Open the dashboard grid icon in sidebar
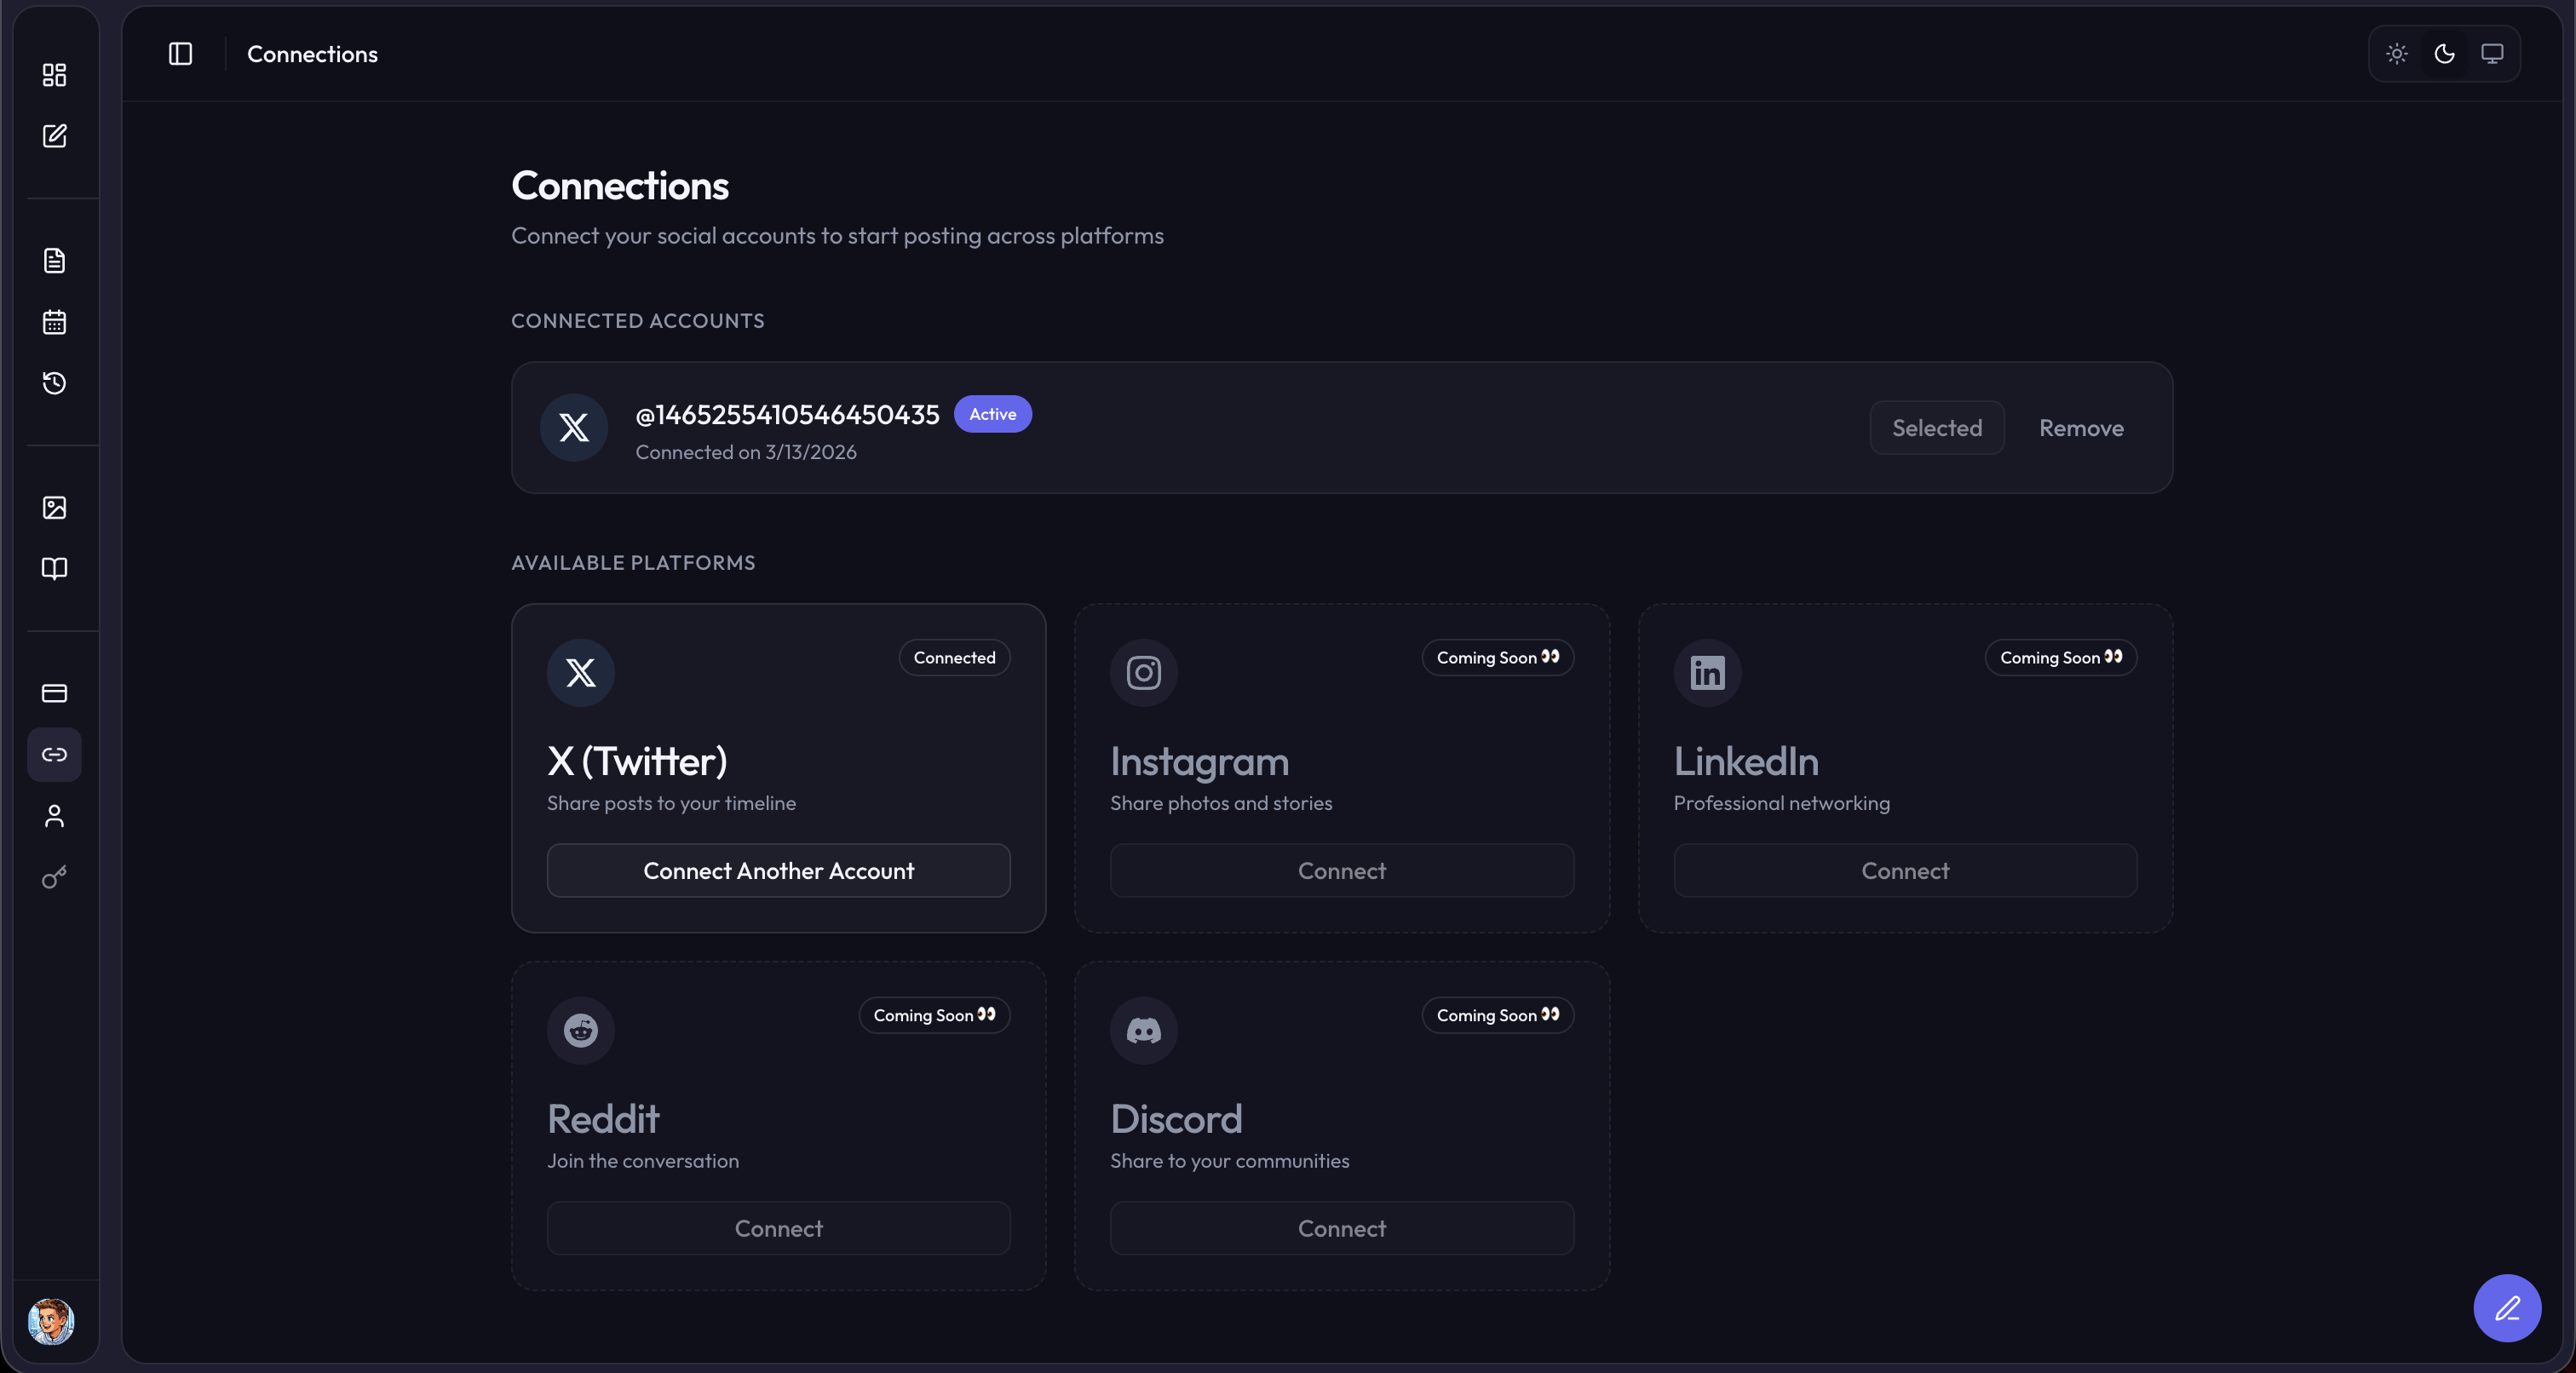Image resolution: width=2576 pixels, height=1373 pixels. pyautogui.click(x=54, y=75)
